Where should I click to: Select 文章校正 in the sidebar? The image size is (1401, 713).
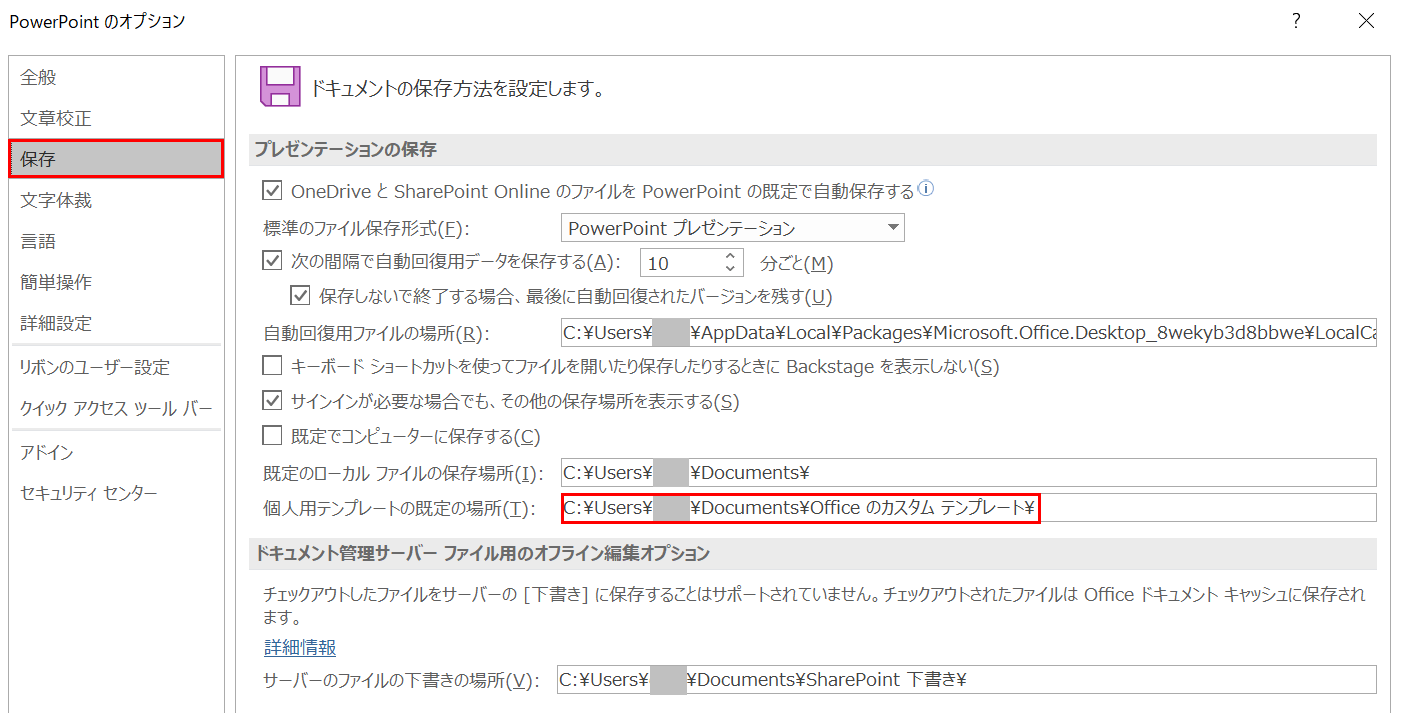tap(117, 118)
